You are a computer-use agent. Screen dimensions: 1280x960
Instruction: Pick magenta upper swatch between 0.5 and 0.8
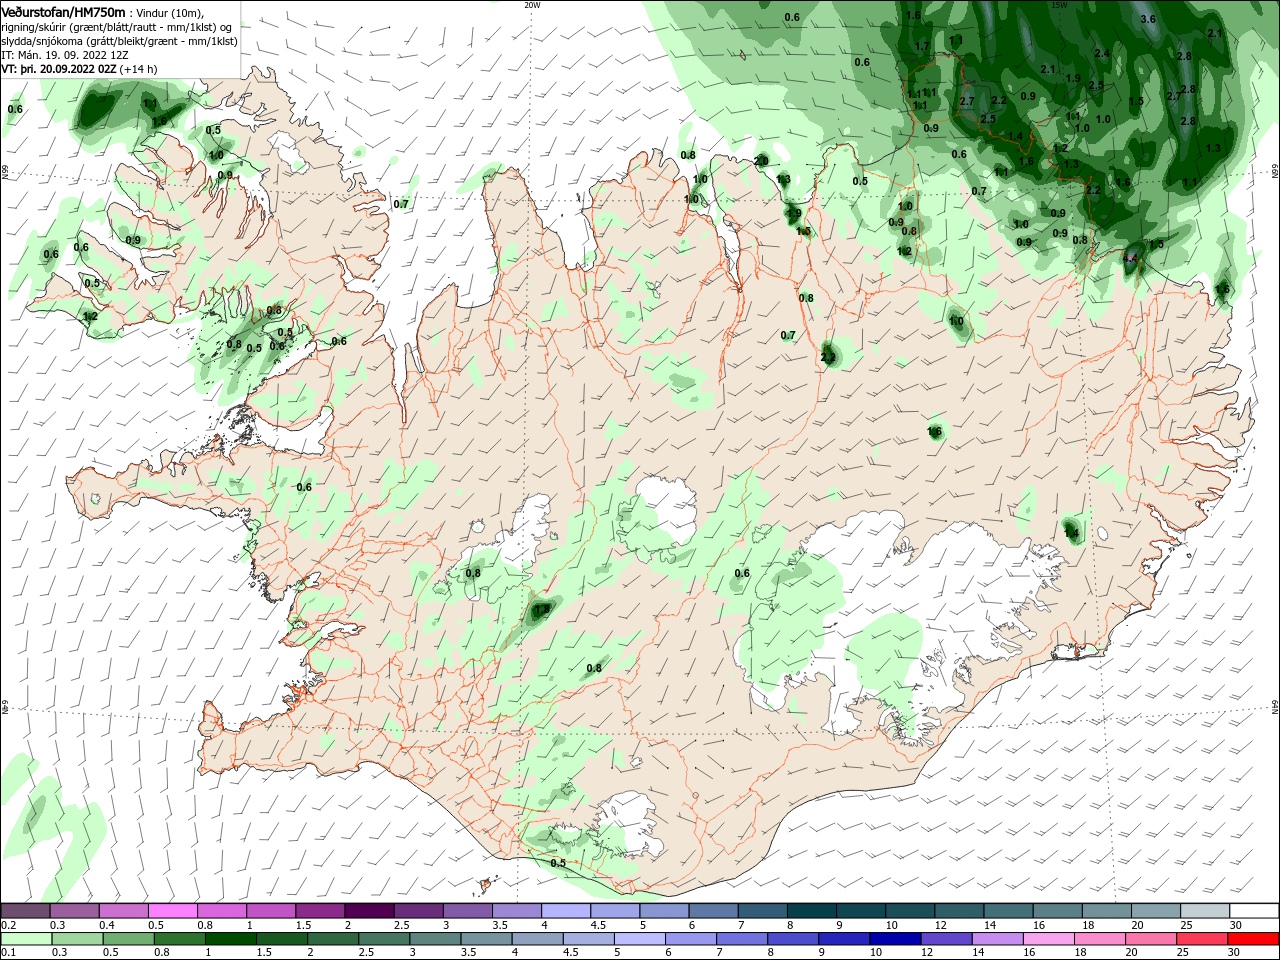[x=173, y=911]
